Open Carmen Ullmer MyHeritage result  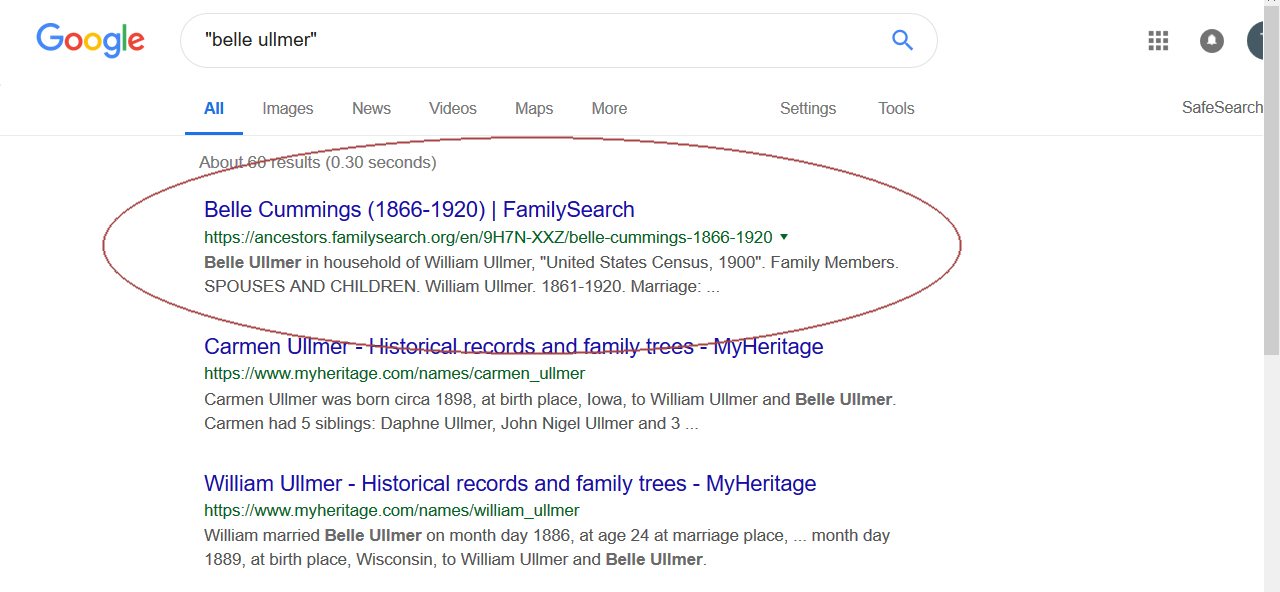513,347
